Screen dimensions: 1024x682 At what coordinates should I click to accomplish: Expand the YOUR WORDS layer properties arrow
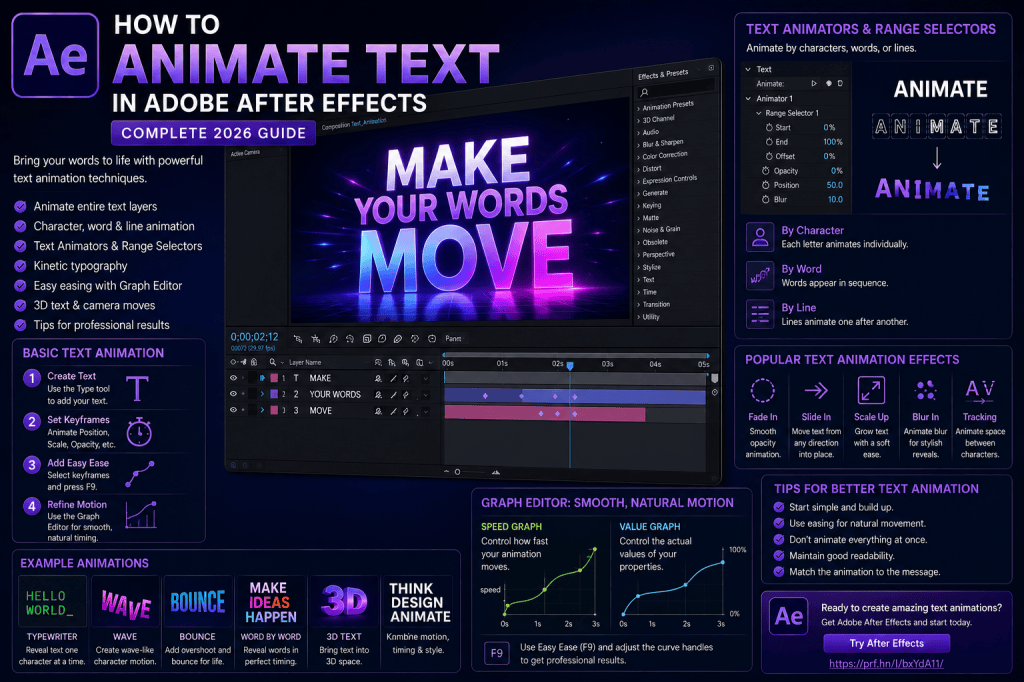tap(263, 394)
